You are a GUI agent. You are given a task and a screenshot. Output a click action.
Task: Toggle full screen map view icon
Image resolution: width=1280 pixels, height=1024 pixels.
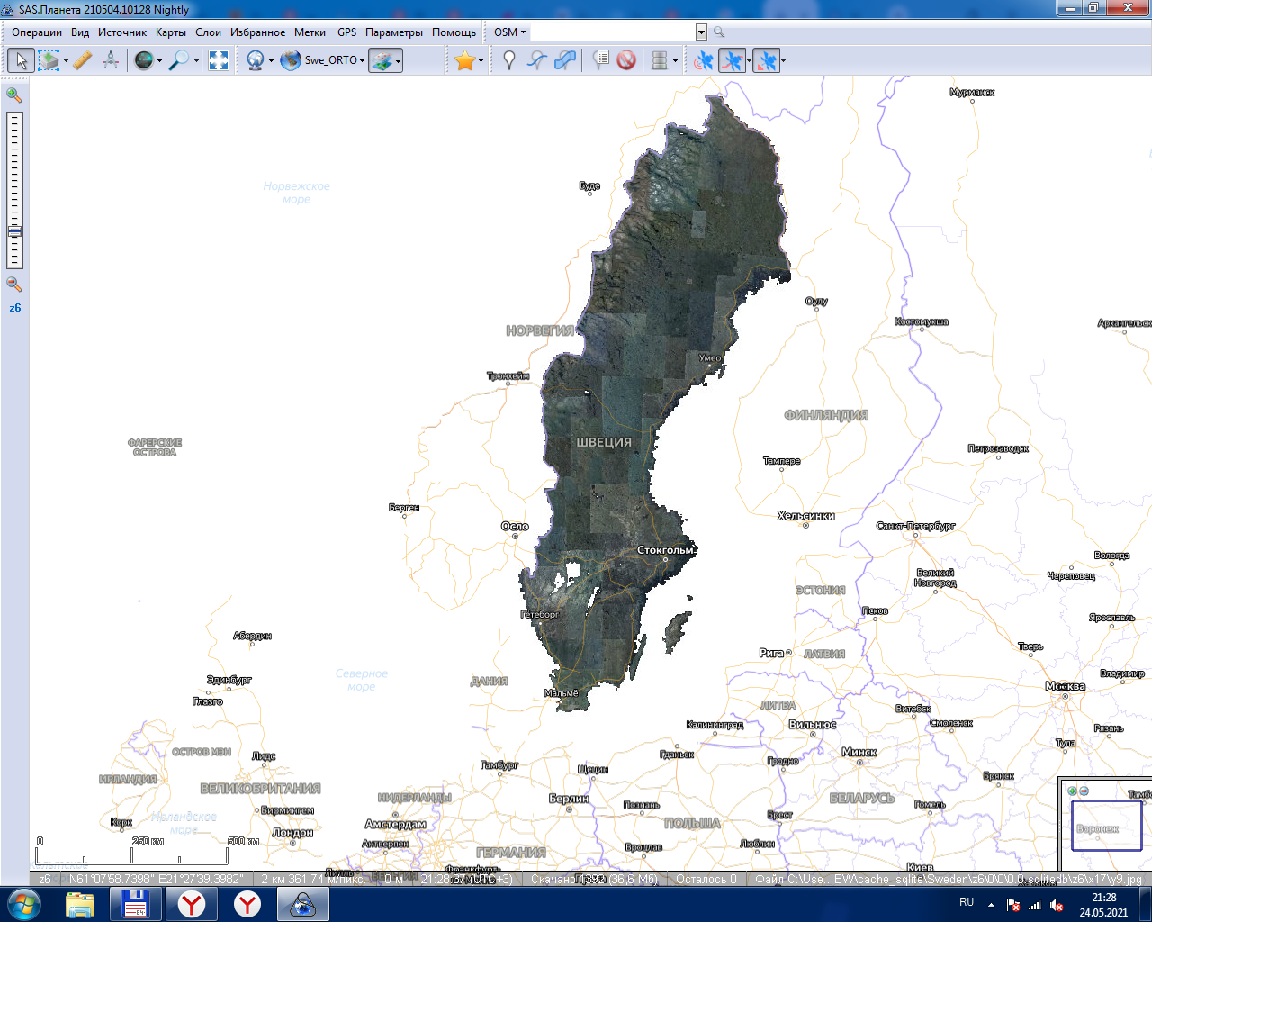219,61
